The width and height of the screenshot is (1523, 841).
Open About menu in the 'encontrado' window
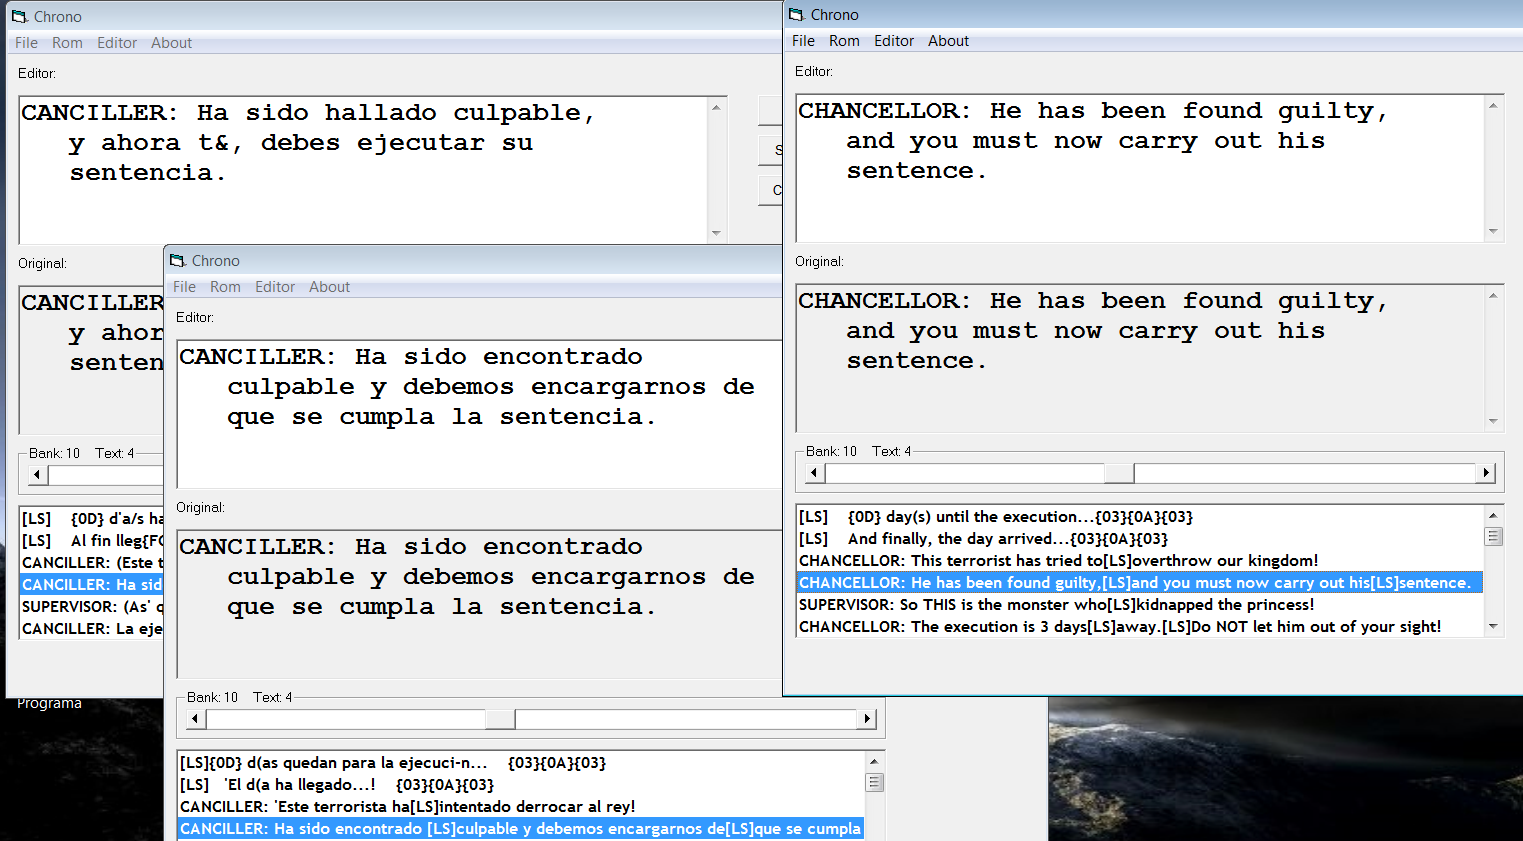[329, 287]
